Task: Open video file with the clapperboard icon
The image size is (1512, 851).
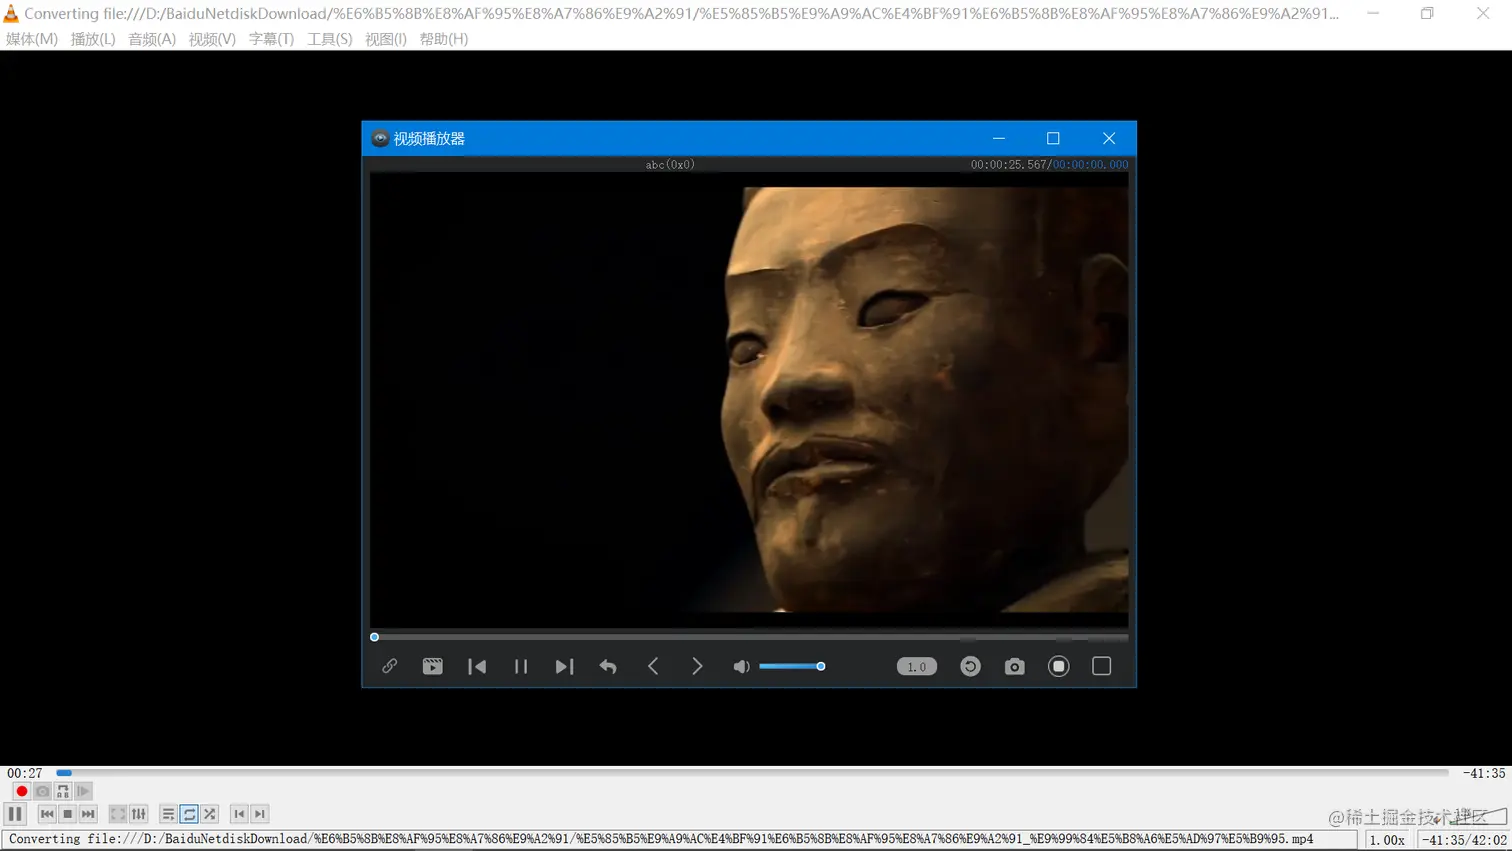Action: [x=432, y=666]
